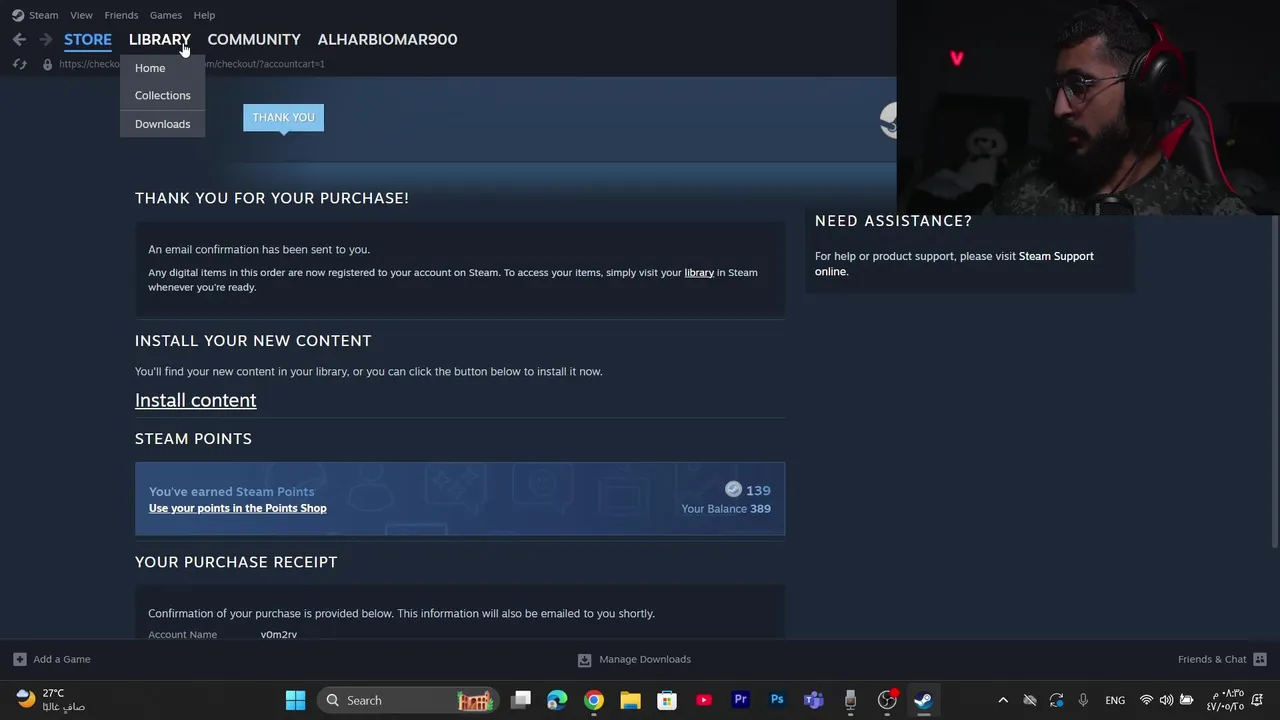Open the COMMUNITY tab
The height and width of the screenshot is (720, 1280).
pos(254,39)
